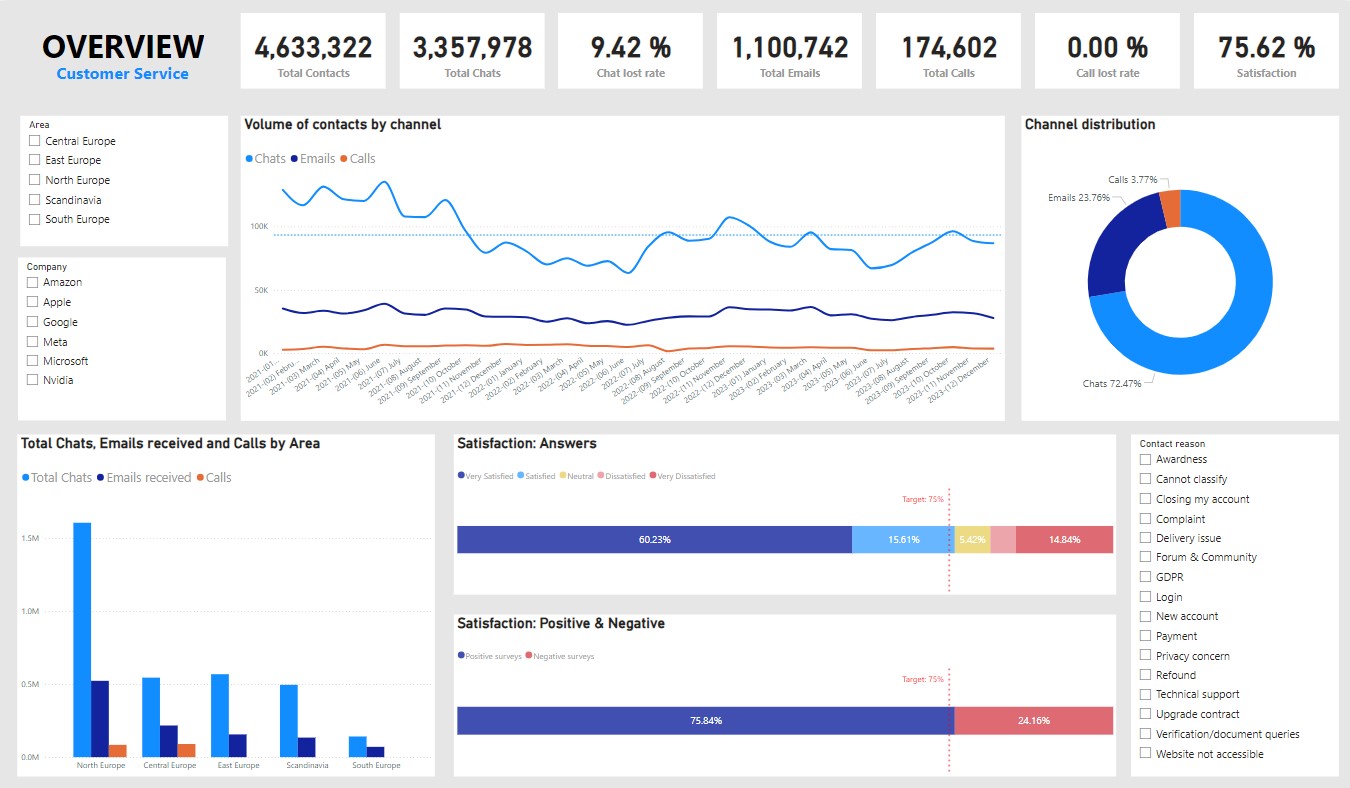
Task: Select North Europe in the Area slicer
Action: point(35,180)
